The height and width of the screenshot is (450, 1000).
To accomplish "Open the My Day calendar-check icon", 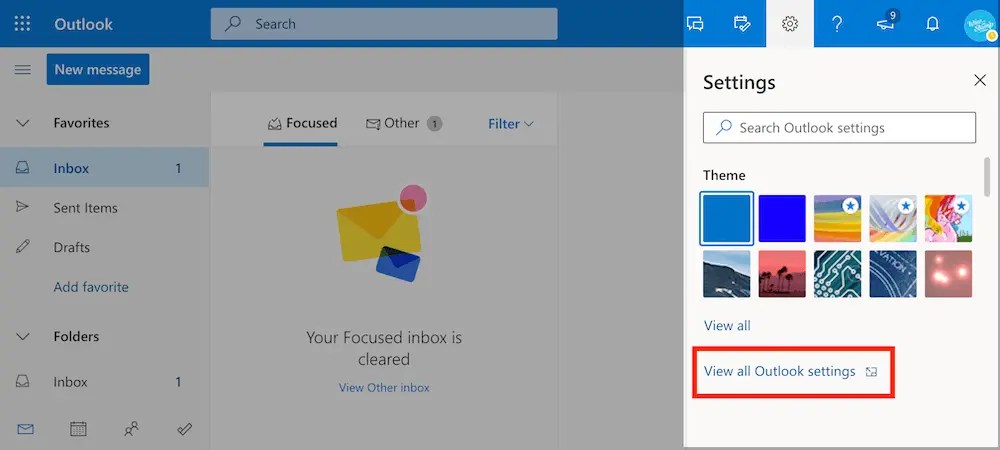I will [x=742, y=24].
